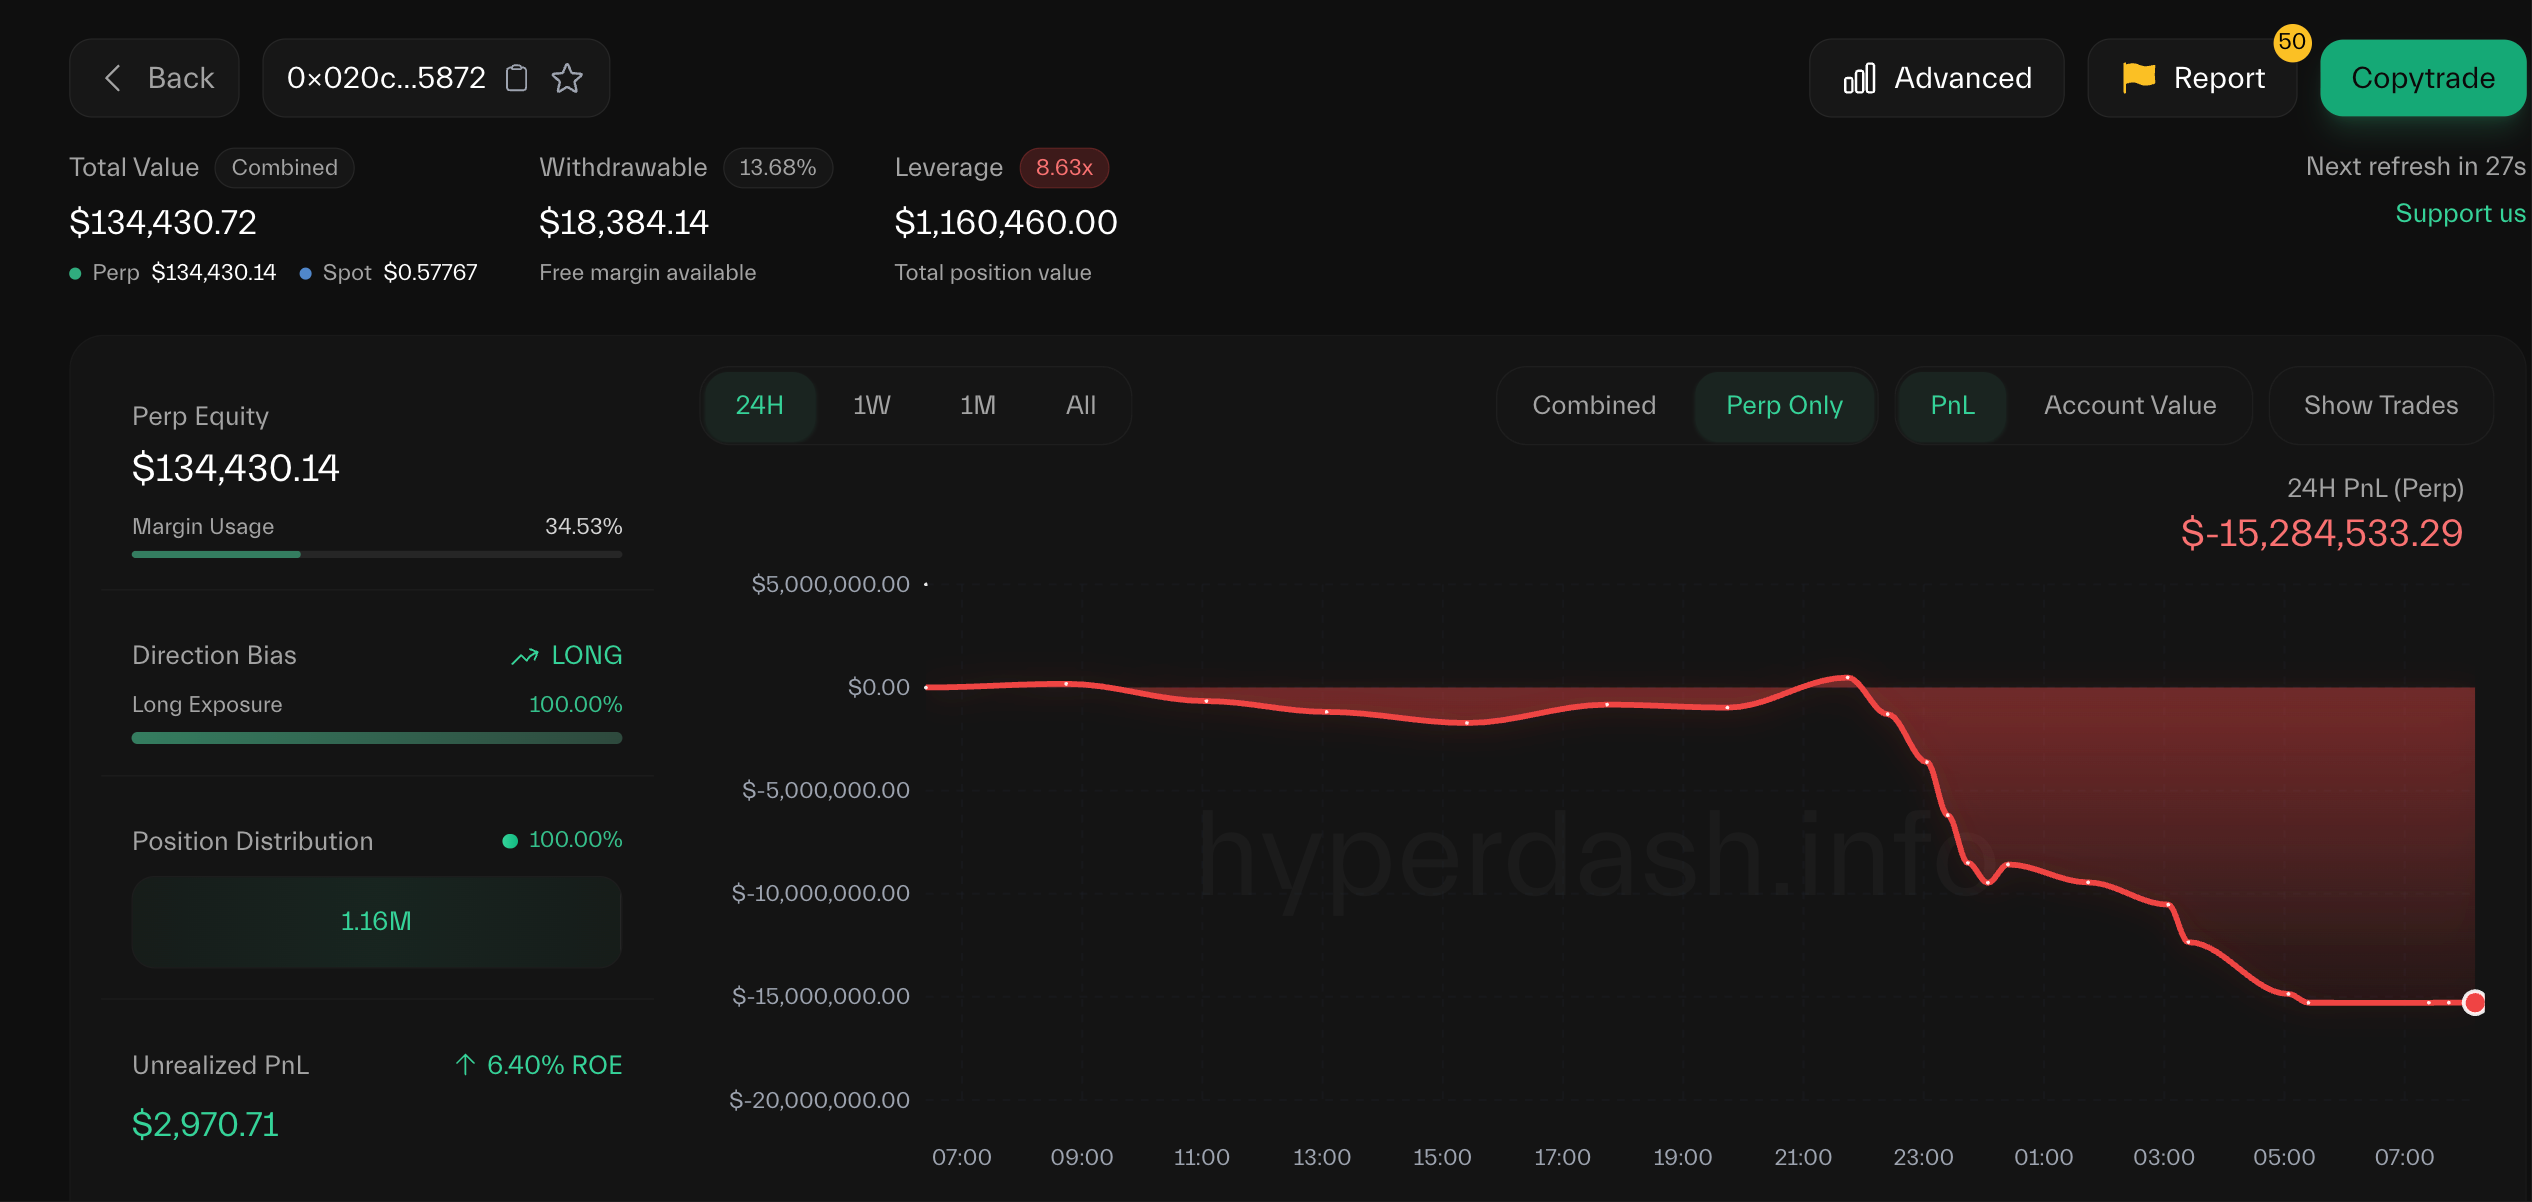Viewport: 2532px width, 1202px height.
Task: Toggle chart to Account Value
Action: [2129, 405]
